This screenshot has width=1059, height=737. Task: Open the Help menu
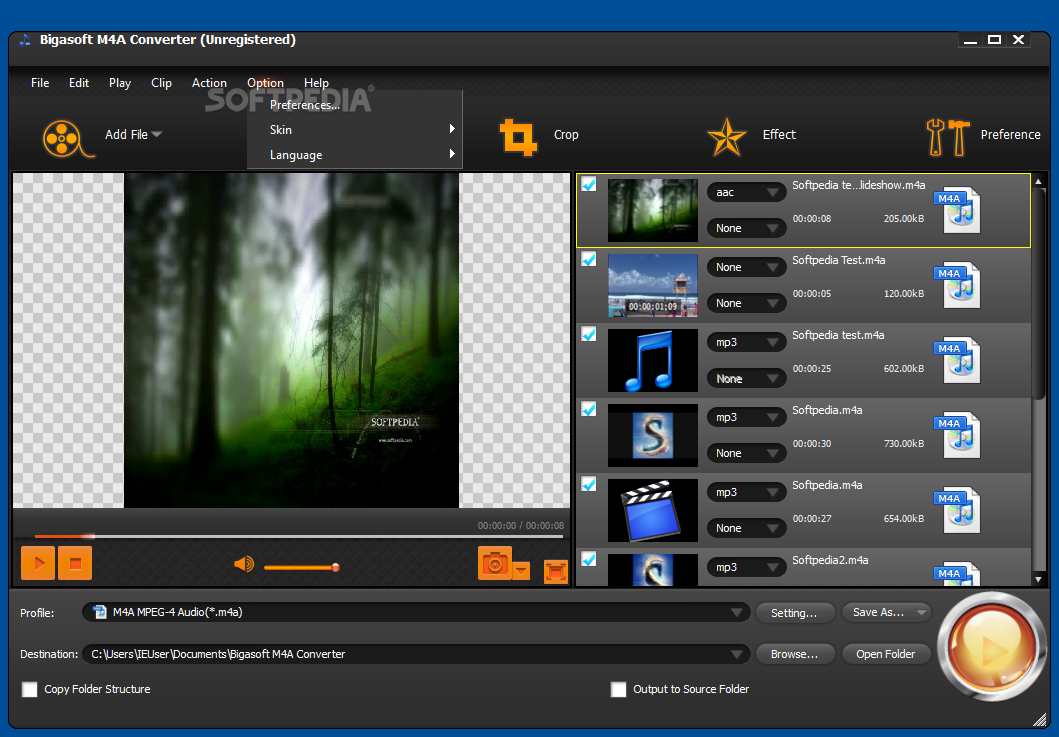point(316,82)
